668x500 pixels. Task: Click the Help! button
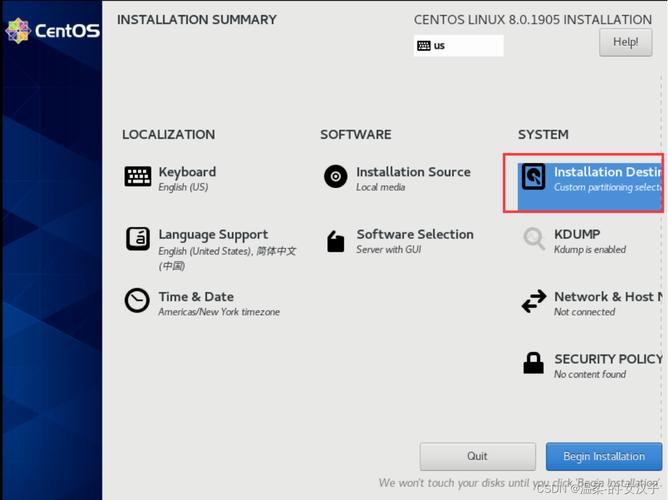tap(625, 42)
